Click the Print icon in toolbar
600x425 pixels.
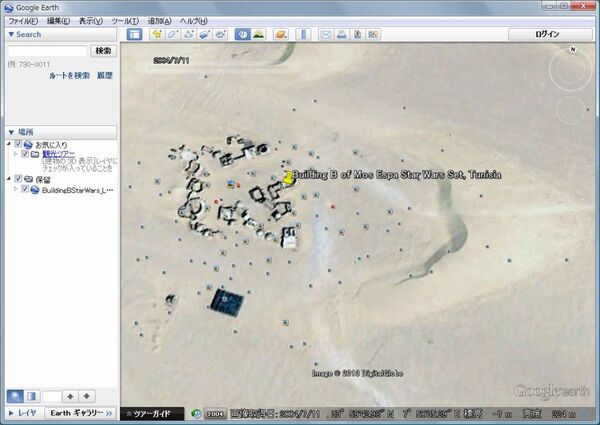coord(341,34)
